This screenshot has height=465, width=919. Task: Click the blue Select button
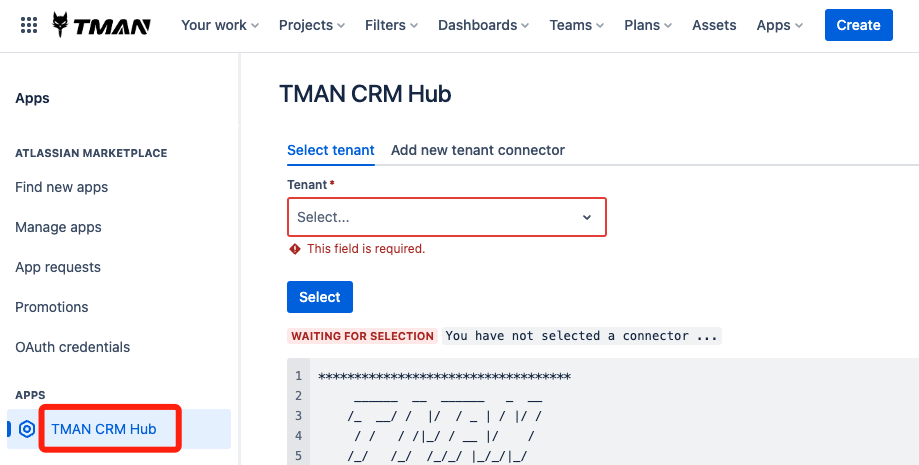[320, 297]
